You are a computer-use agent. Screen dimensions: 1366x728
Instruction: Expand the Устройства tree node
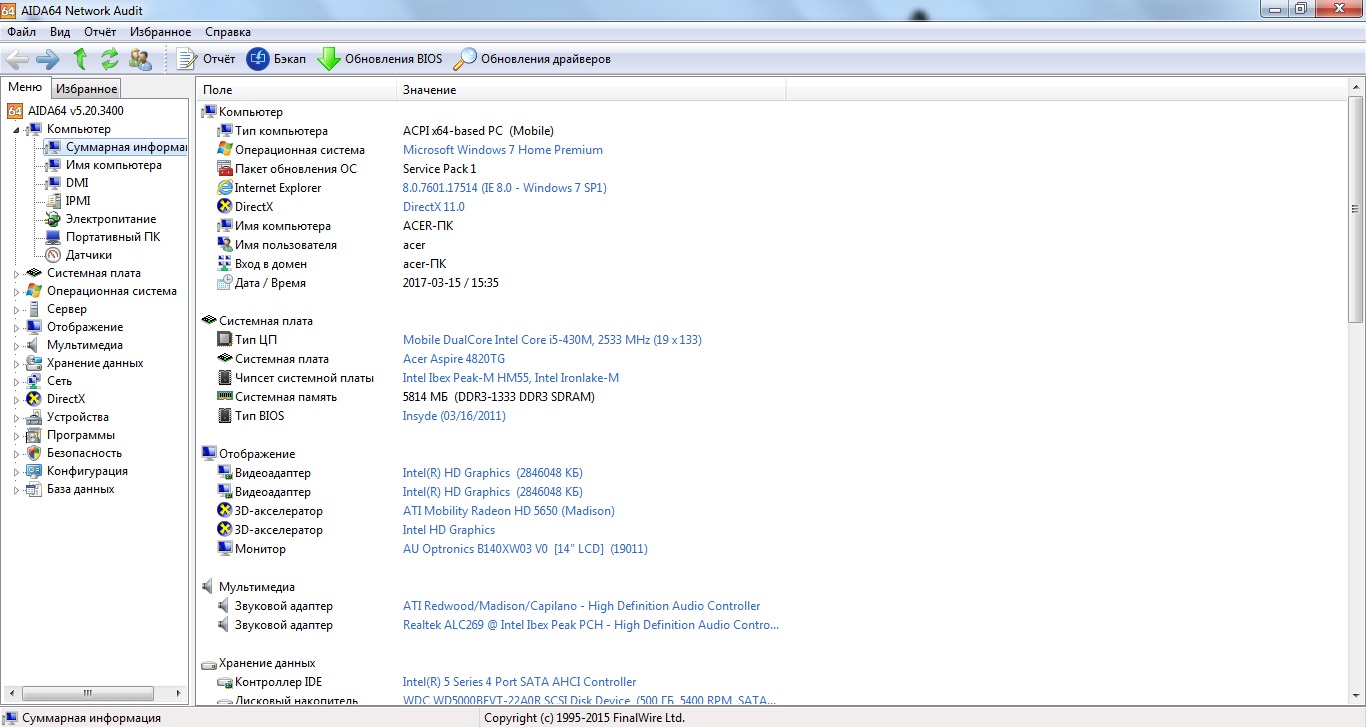[16, 418]
